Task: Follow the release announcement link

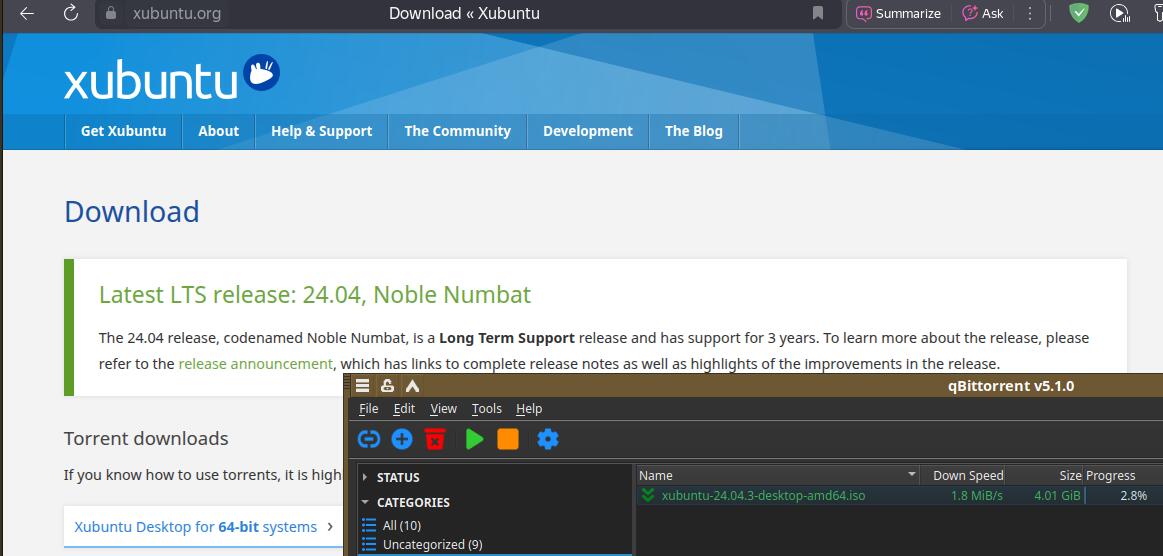Action: click(x=255, y=364)
